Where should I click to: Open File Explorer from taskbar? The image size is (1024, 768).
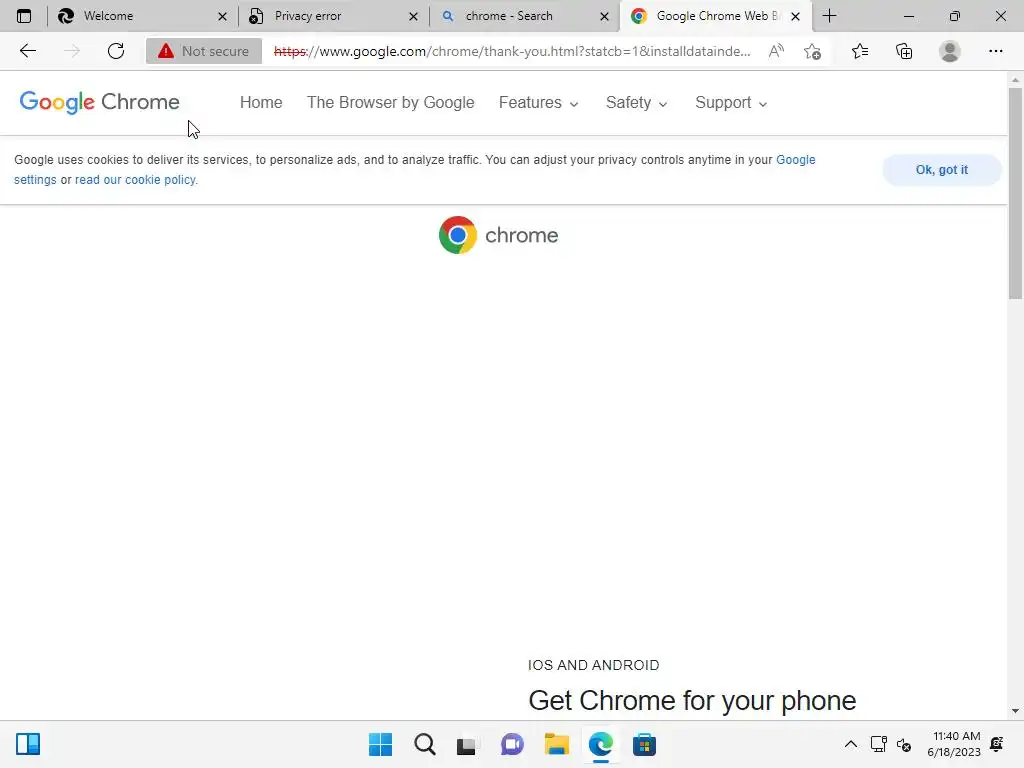556,744
